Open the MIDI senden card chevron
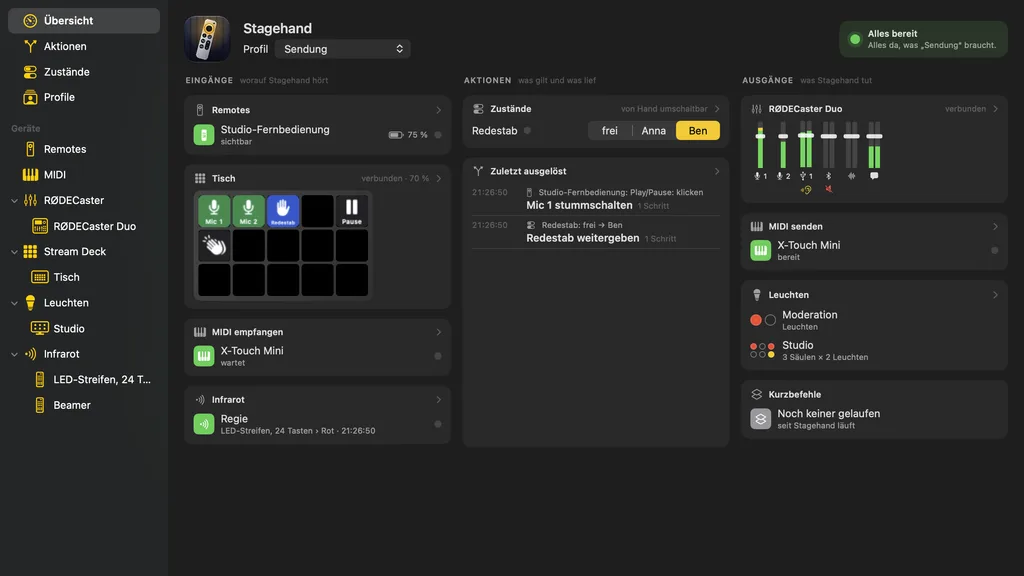Screen dimensions: 1024x576 pyautogui.click(x=995, y=227)
